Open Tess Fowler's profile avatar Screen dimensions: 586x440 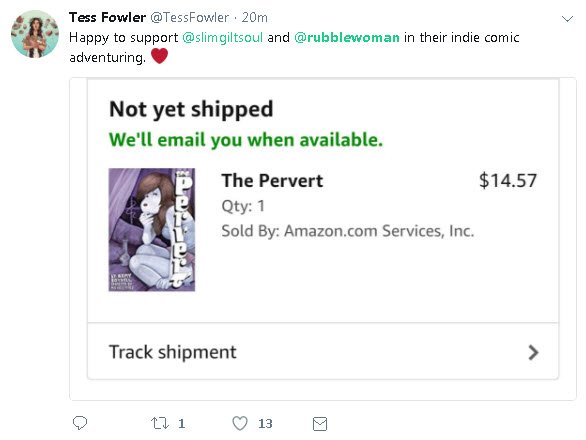[35, 34]
